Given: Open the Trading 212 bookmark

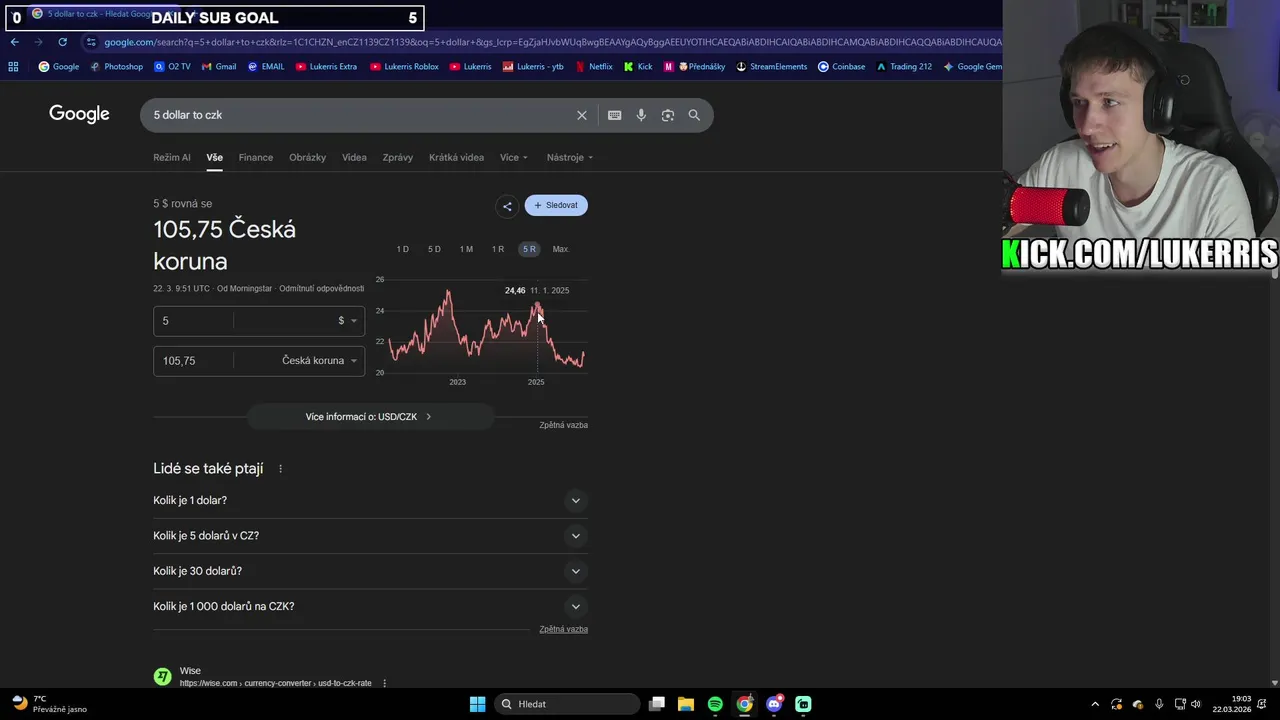Looking at the screenshot, I should 903,67.
